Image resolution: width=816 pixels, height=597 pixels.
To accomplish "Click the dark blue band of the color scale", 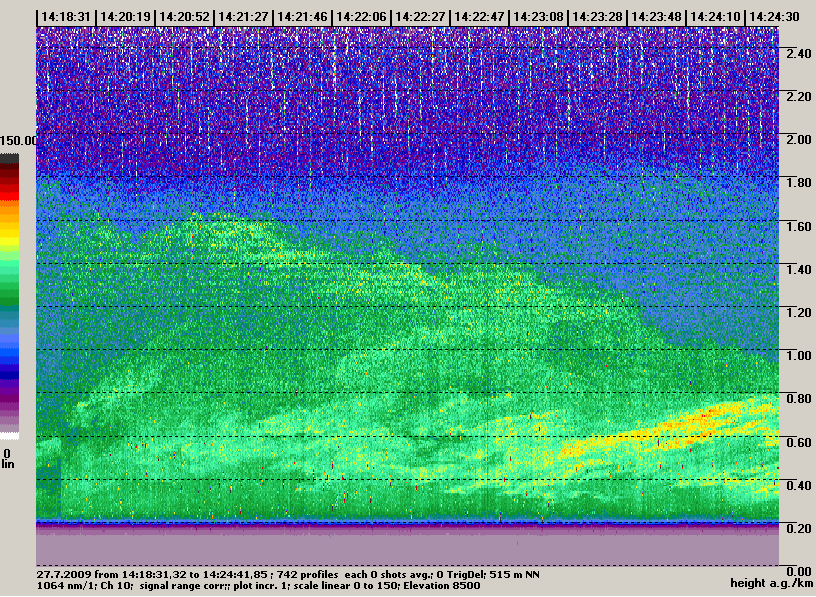I will pyautogui.click(x=9, y=374).
